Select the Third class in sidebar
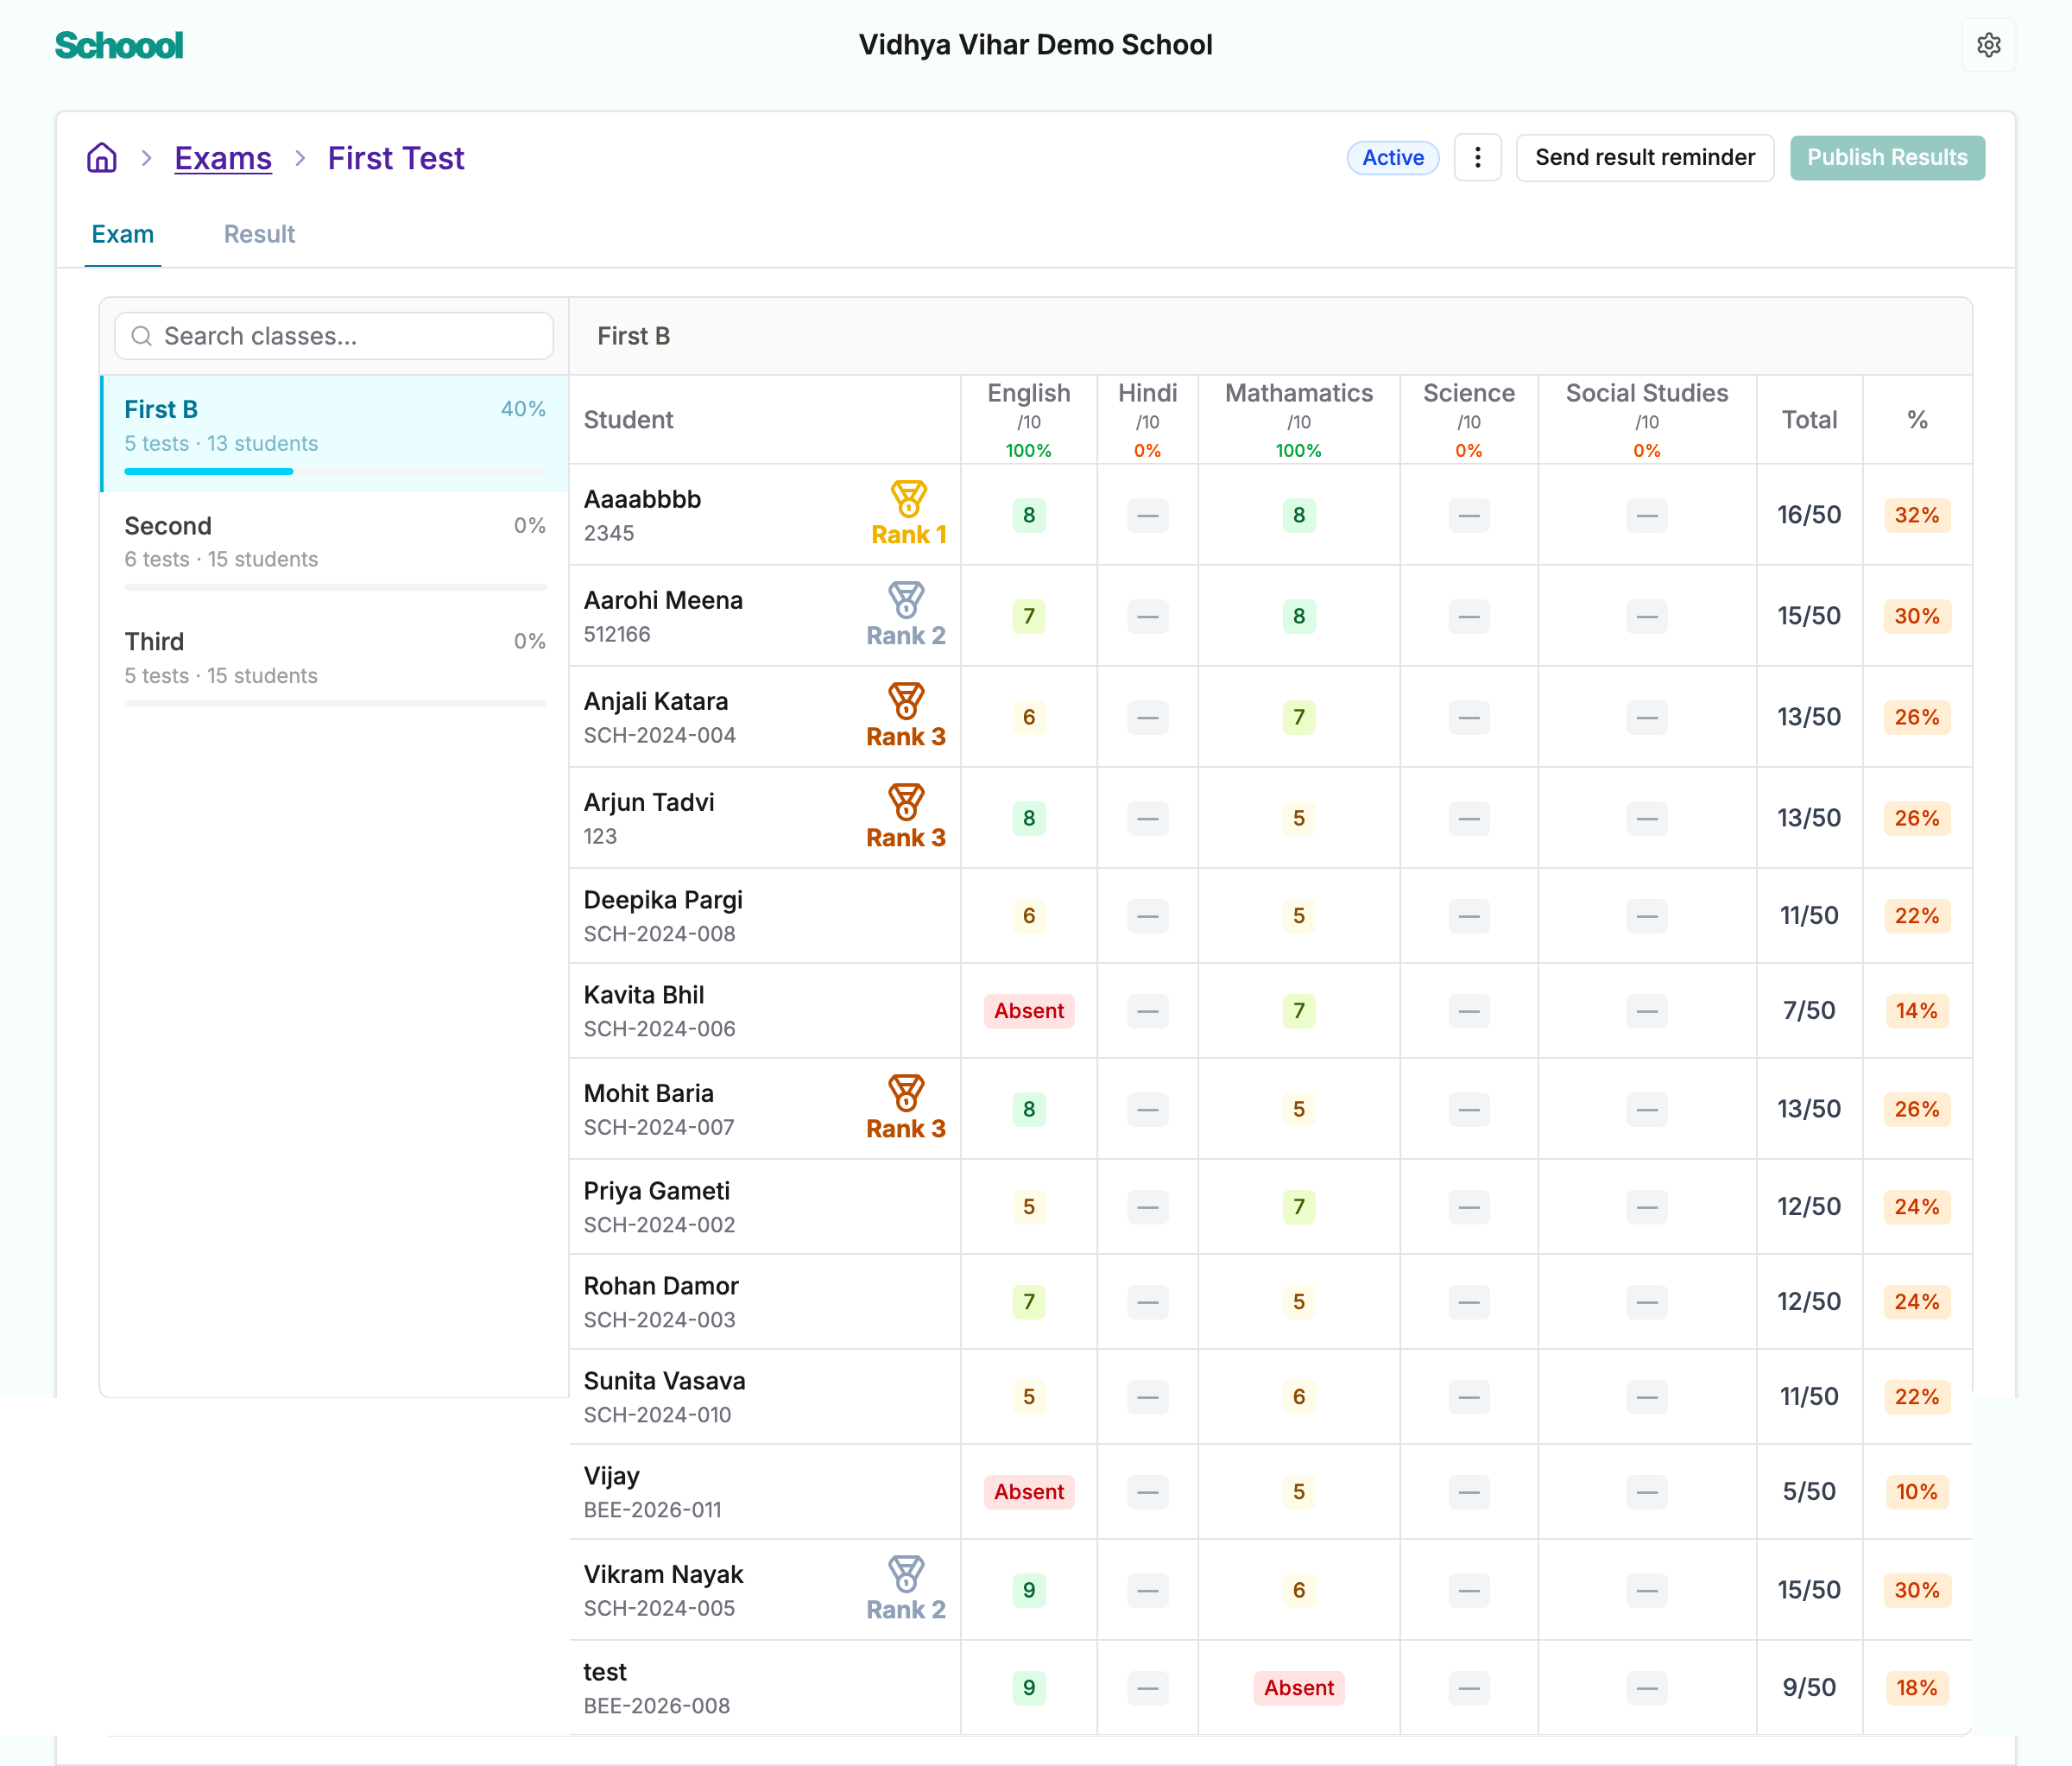The width and height of the screenshot is (2072, 1766). click(x=335, y=665)
